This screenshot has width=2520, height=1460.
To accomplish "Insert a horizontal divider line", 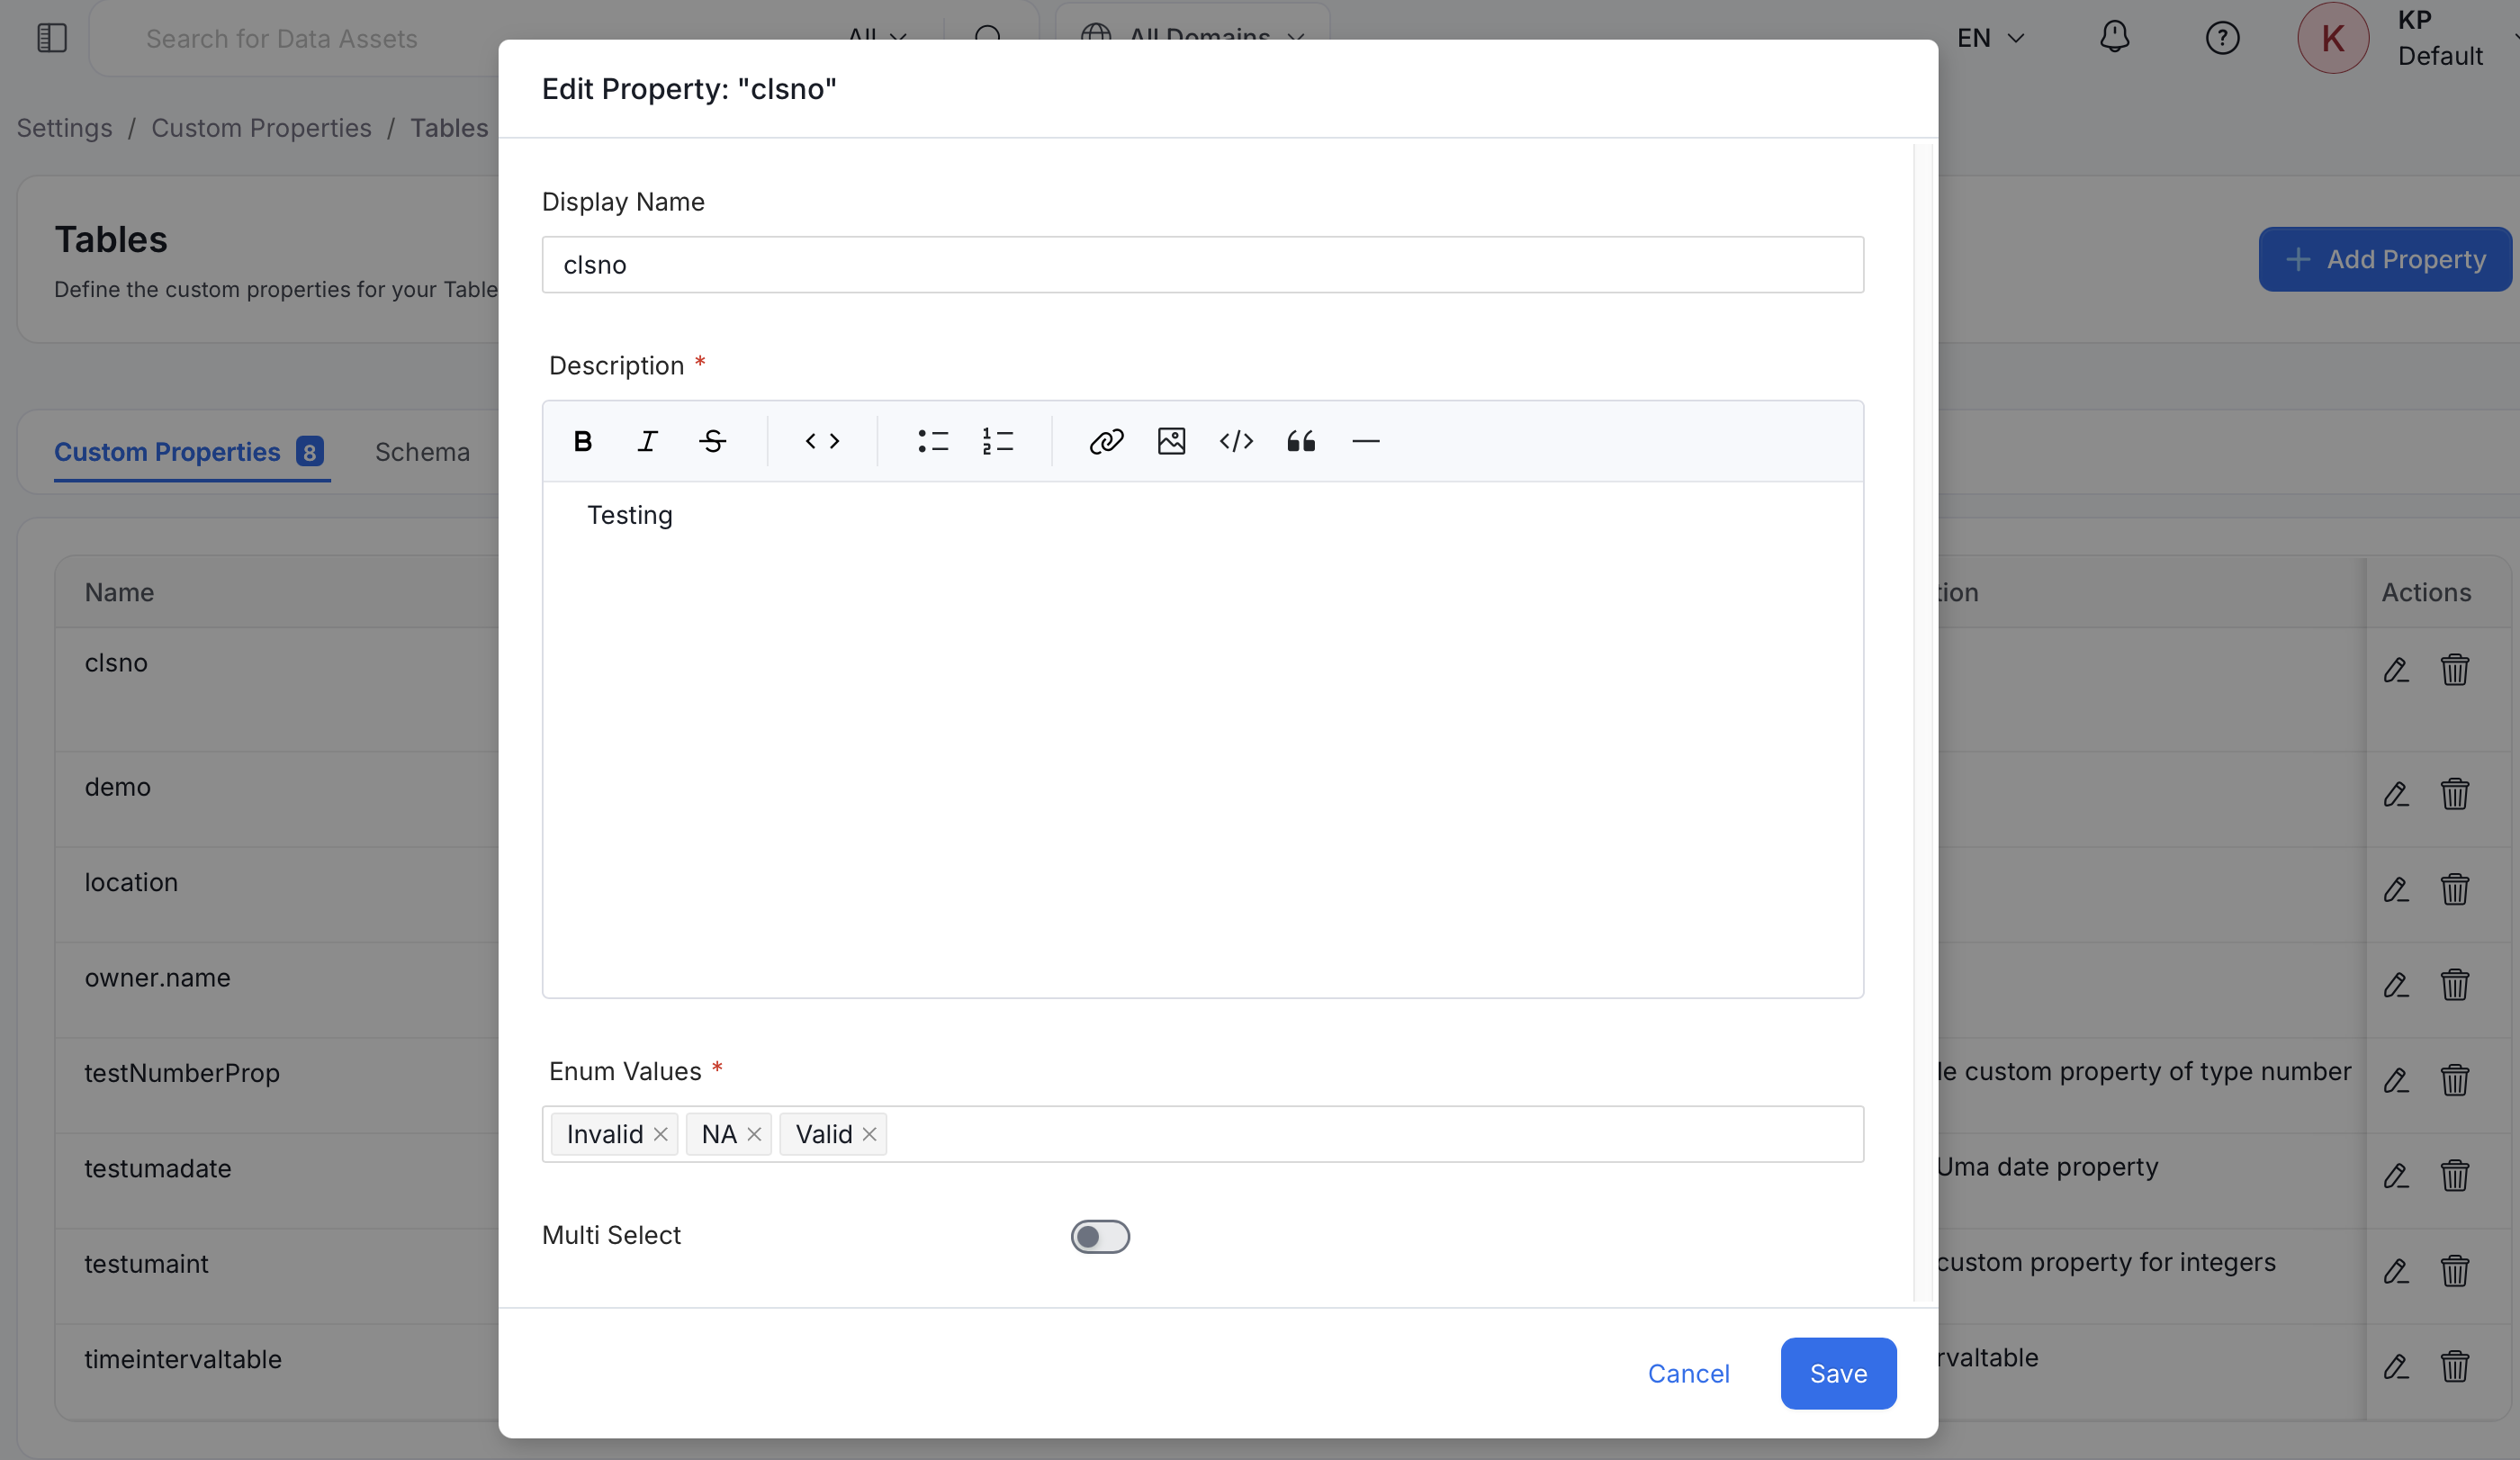I will 1366,441.
